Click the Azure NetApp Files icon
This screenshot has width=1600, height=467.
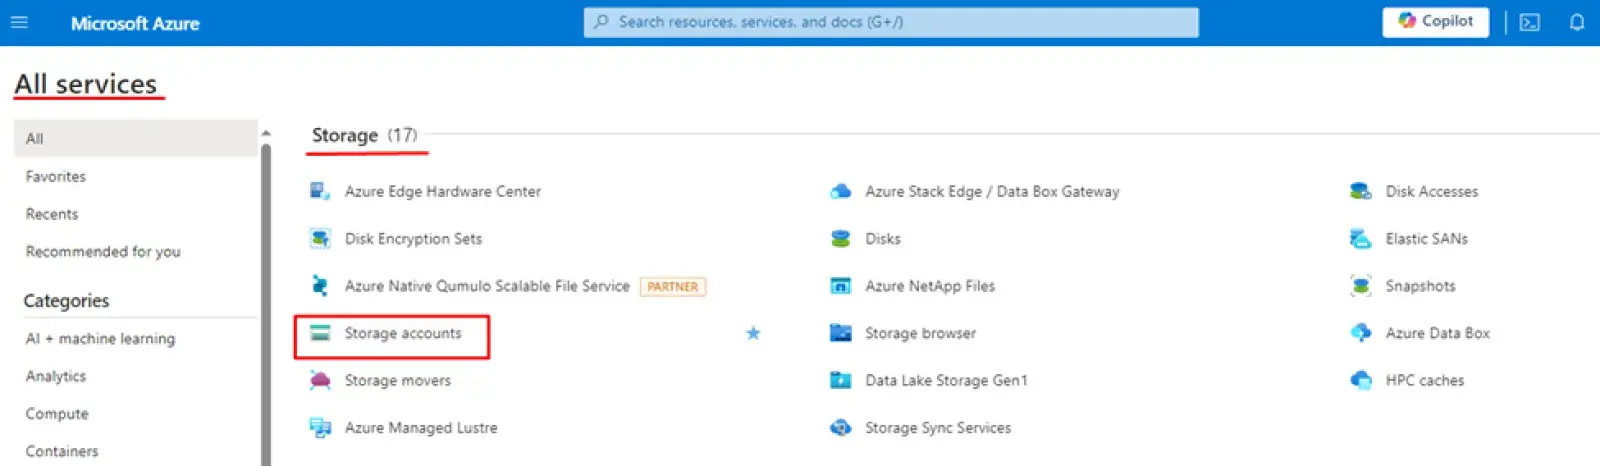point(841,286)
